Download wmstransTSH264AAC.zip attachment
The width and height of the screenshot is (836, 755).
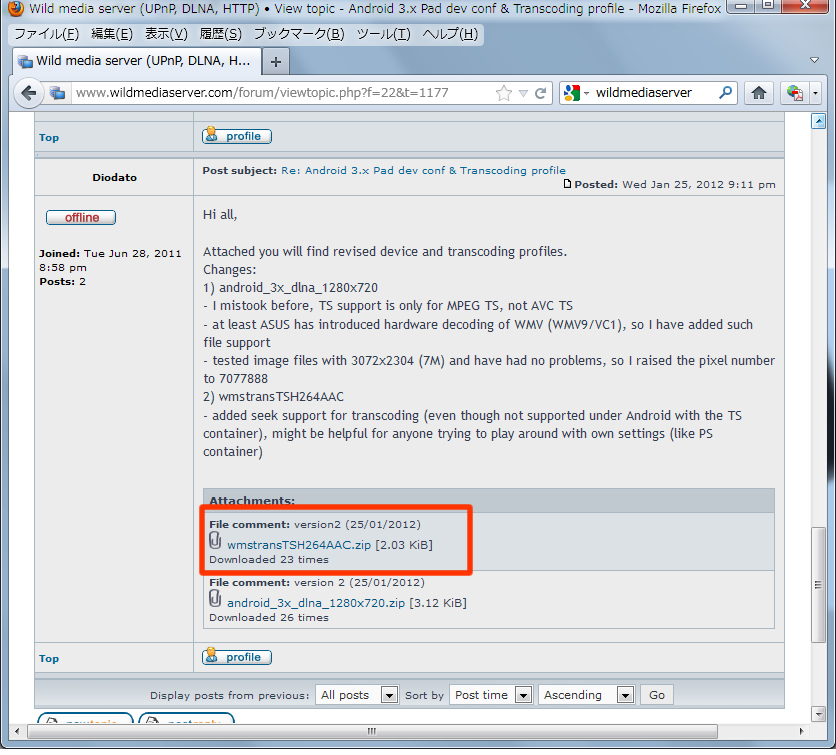(299, 545)
